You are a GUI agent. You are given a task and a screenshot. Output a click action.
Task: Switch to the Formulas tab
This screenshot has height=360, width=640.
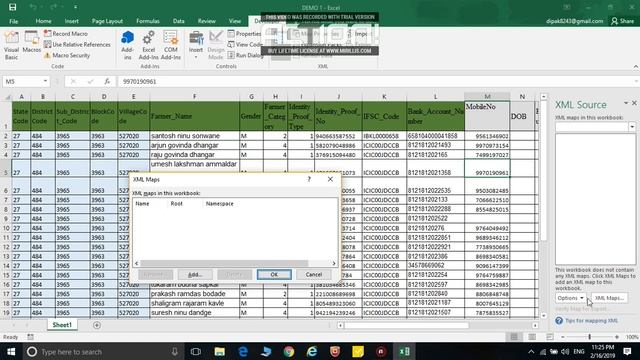(x=148, y=21)
